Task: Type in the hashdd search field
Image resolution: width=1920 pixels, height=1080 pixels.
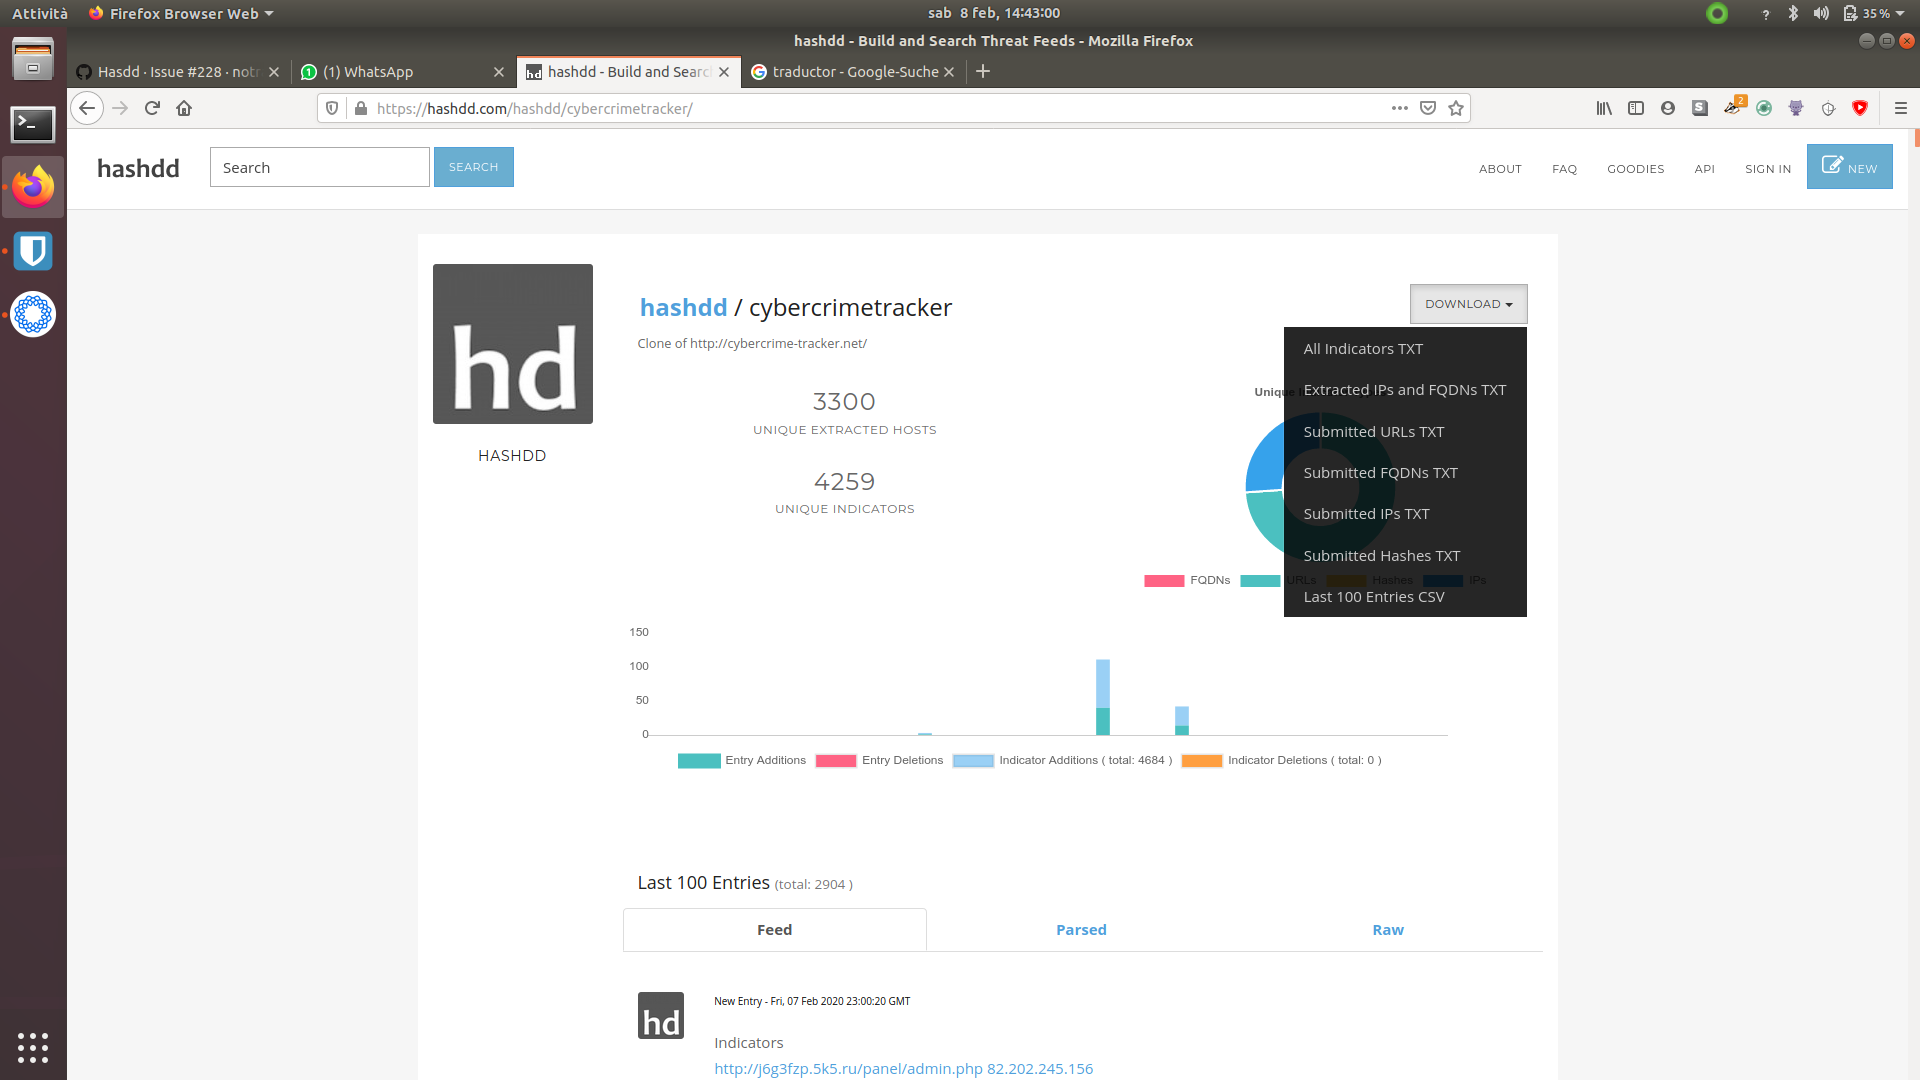Action: (x=319, y=166)
